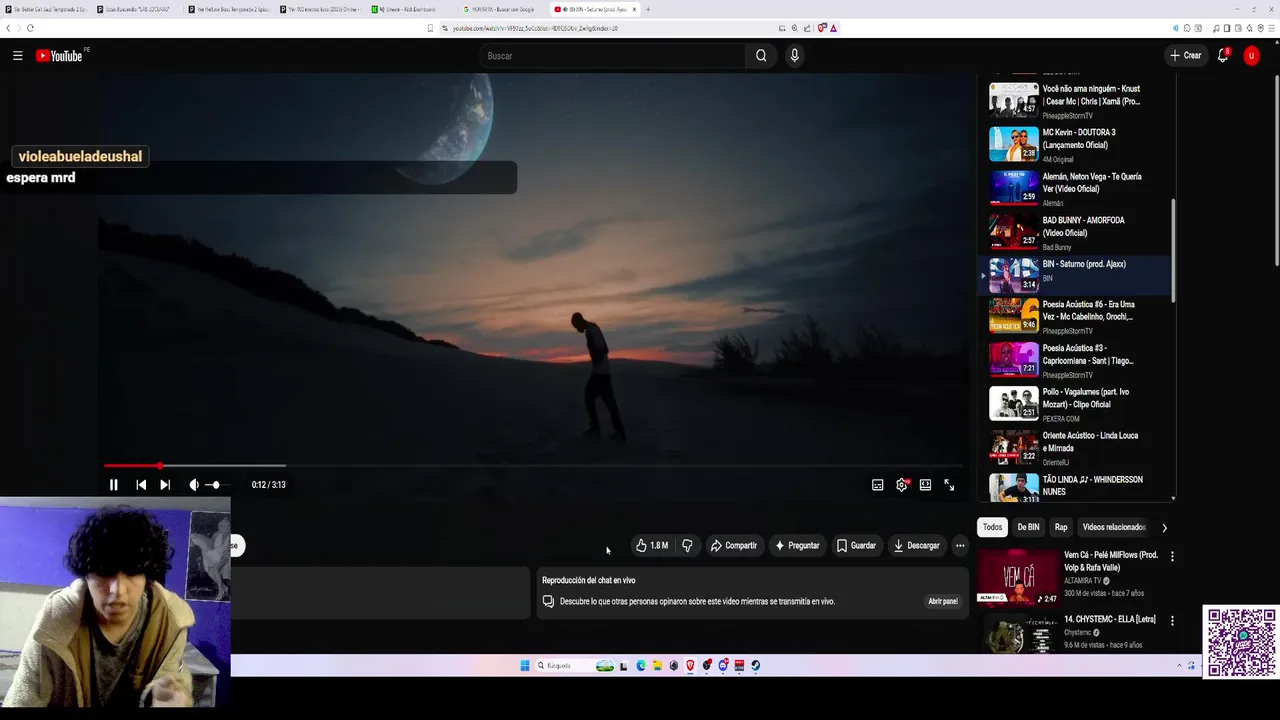1280x720 pixels.
Task: Click the search magnifier button
Action: [x=761, y=56]
